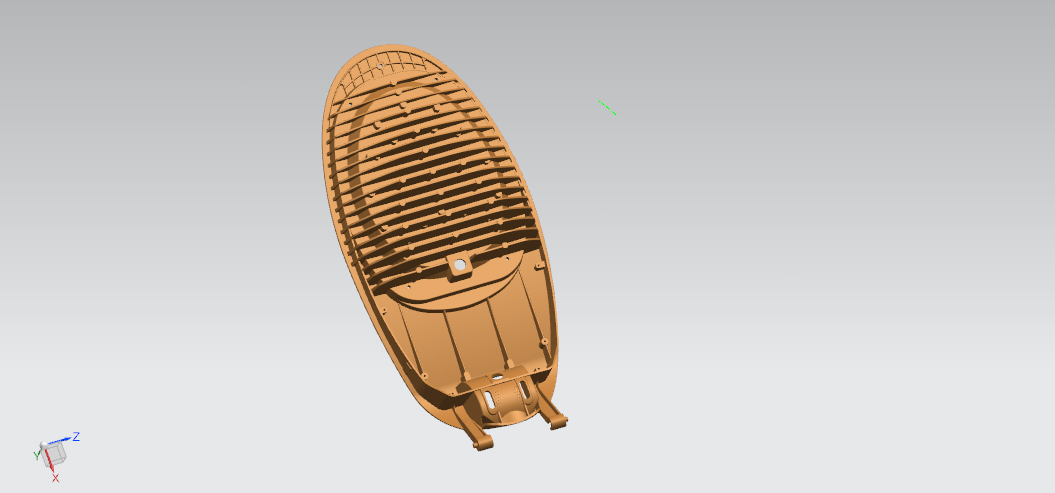Screen dimensions: 1055x493
Task: Click the red X letter below the triad
Action: pos(55,478)
